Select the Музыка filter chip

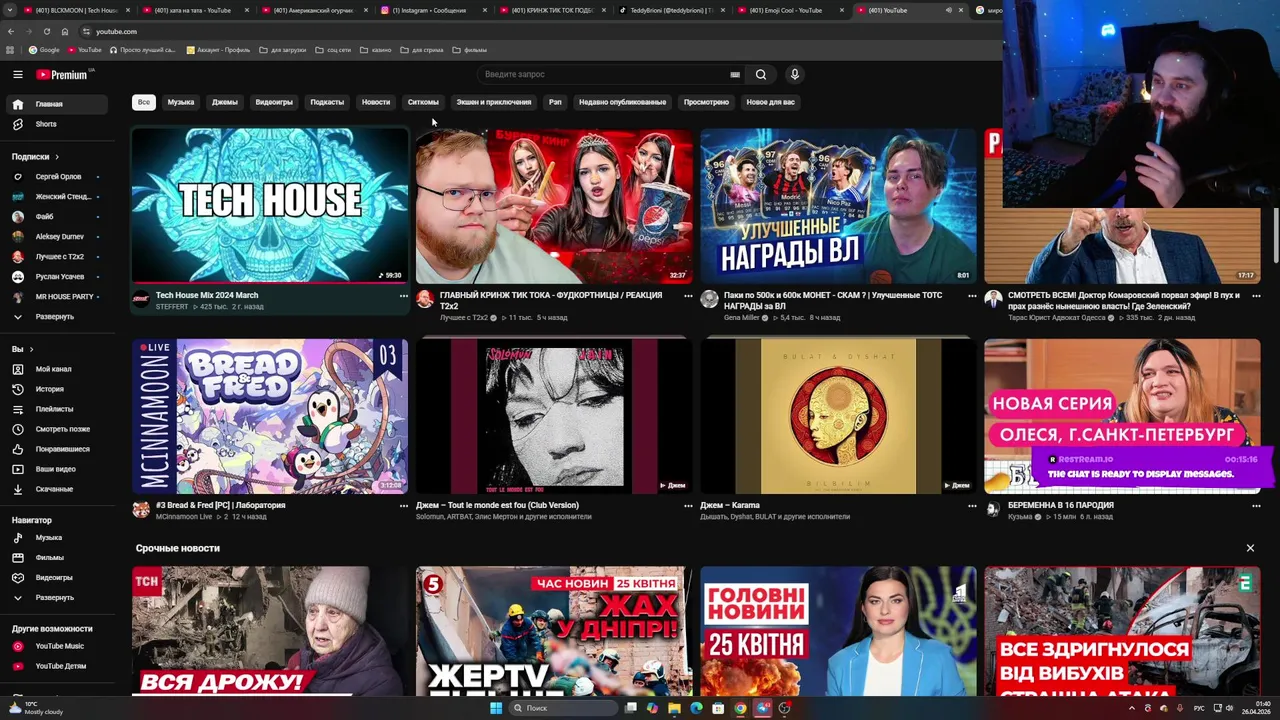pos(181,102)
